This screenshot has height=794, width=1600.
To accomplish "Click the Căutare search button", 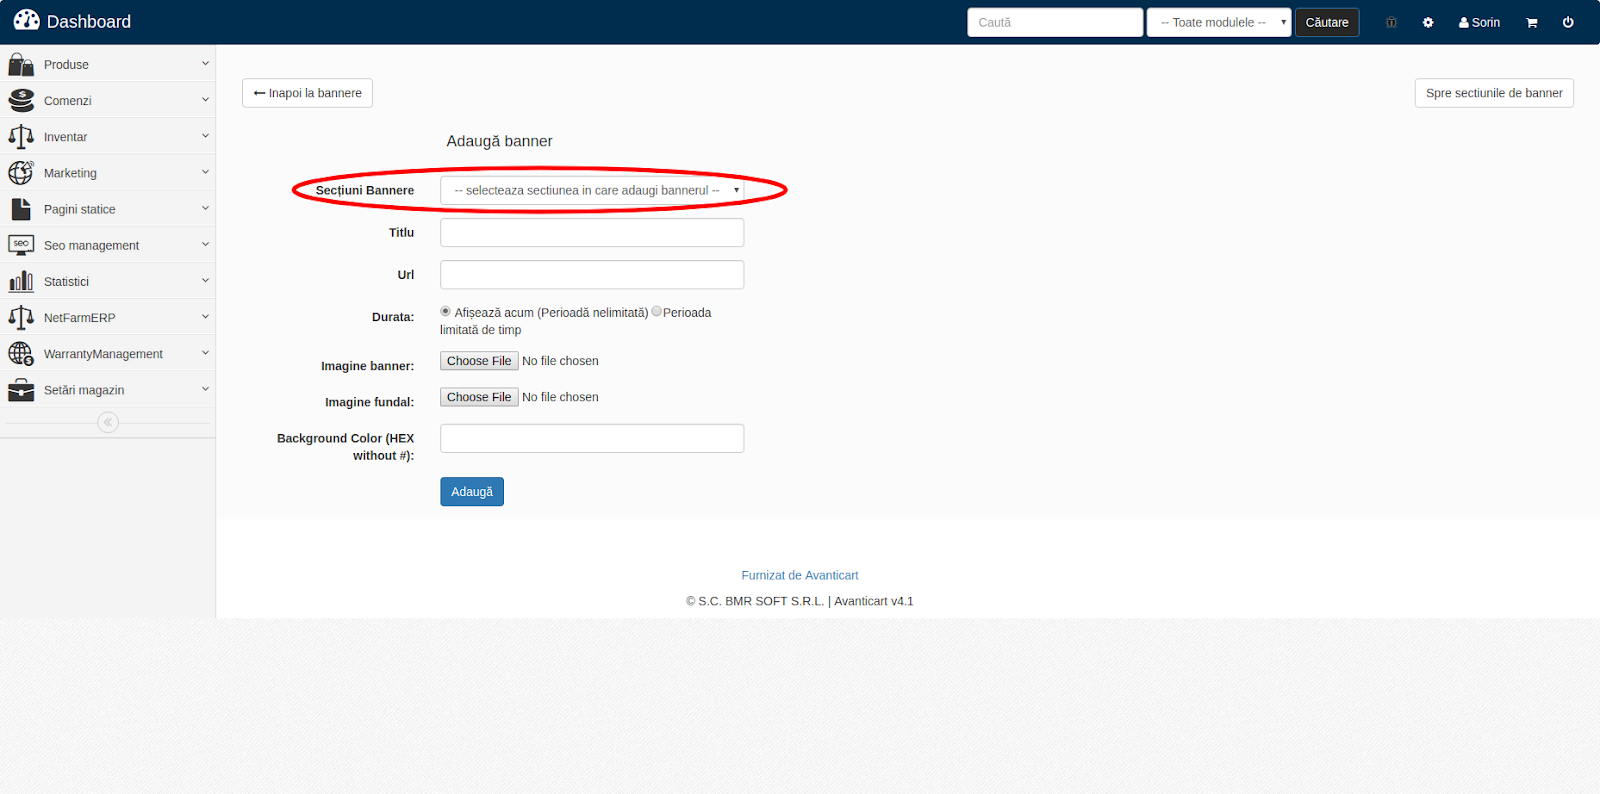I will pos(1327,22).
